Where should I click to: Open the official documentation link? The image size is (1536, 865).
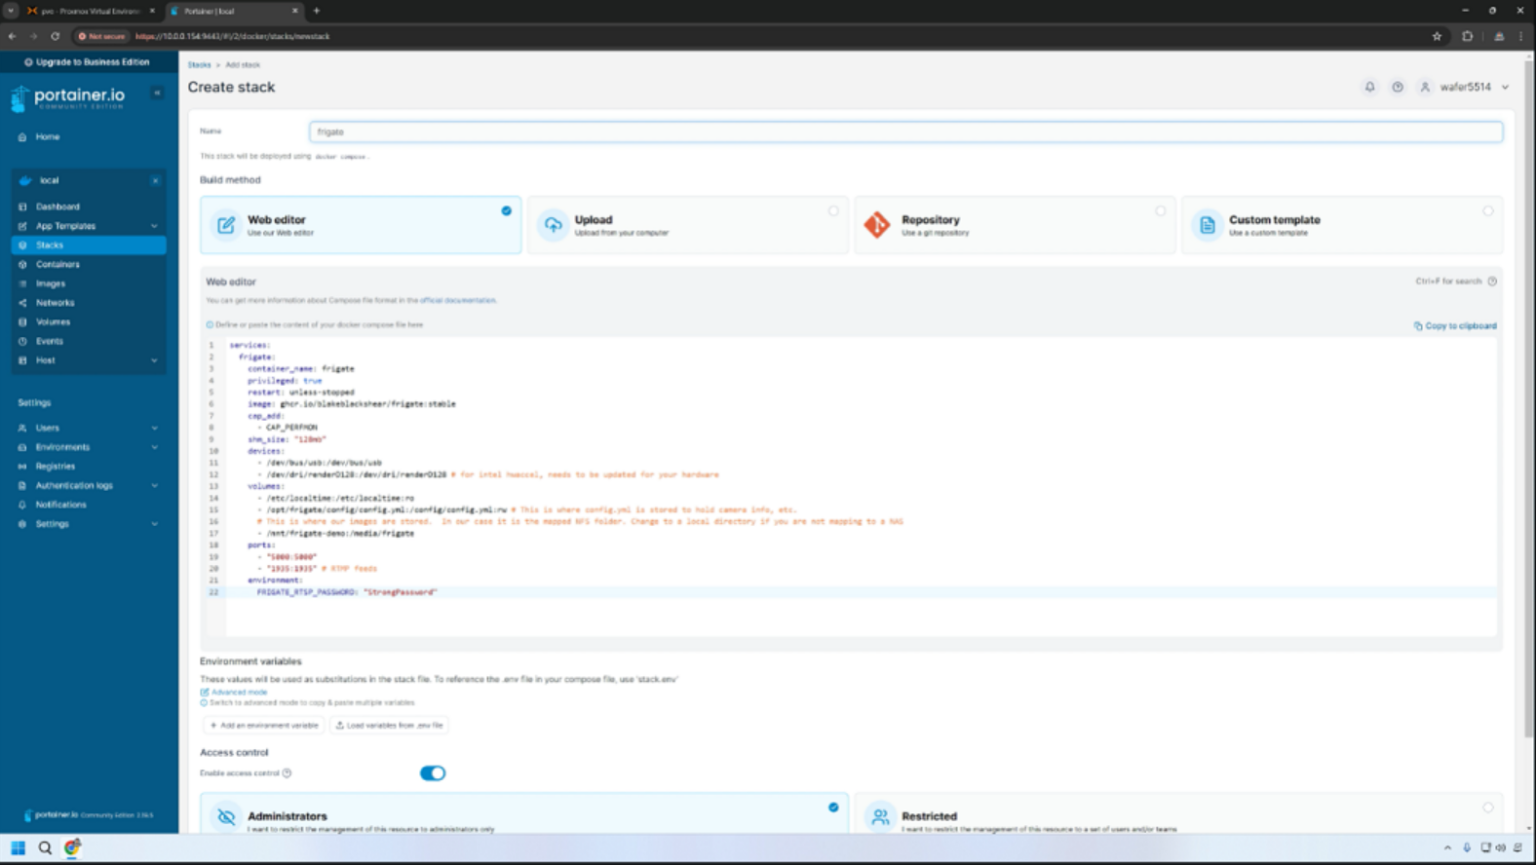pos(460,300)
